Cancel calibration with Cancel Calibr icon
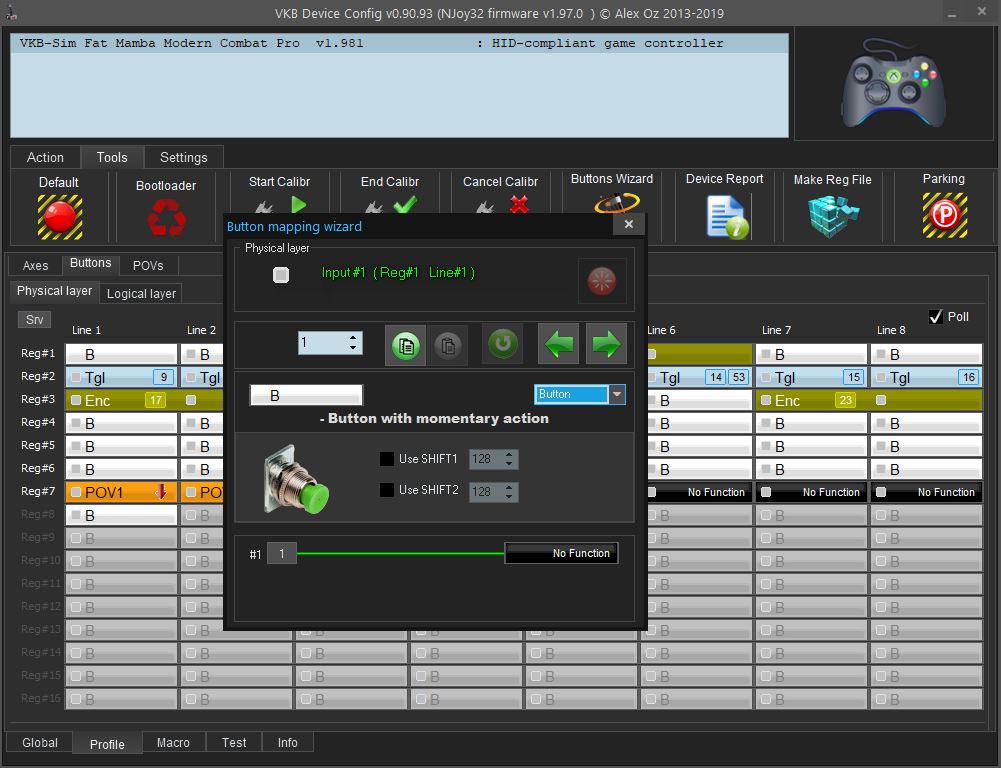 point(501,206)
